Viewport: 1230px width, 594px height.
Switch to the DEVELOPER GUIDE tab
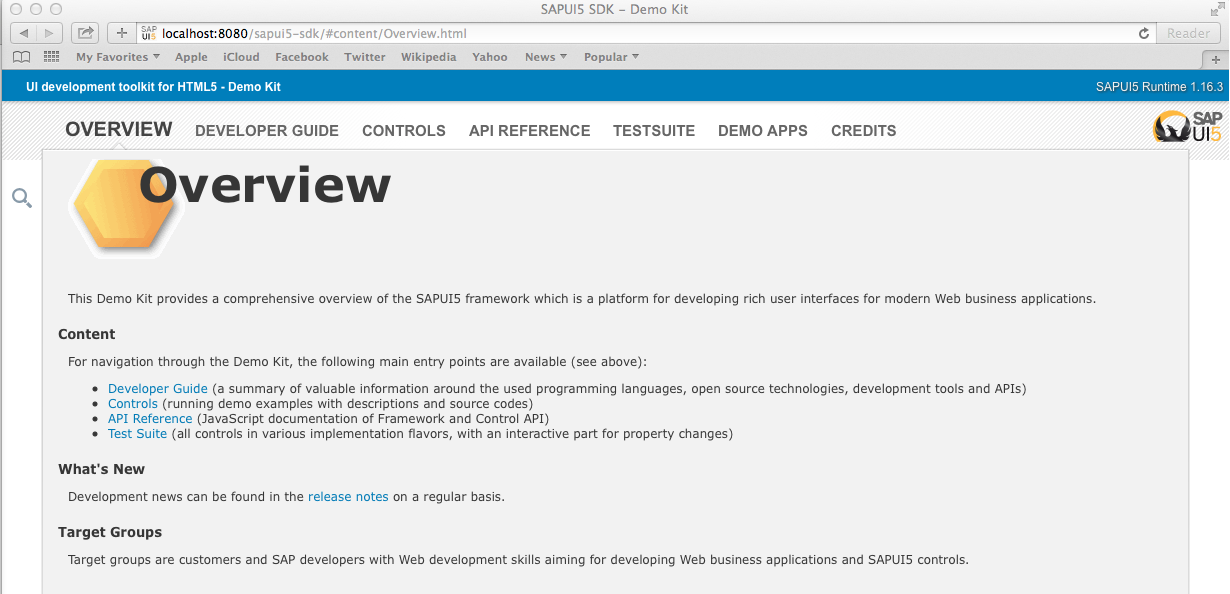267,131
